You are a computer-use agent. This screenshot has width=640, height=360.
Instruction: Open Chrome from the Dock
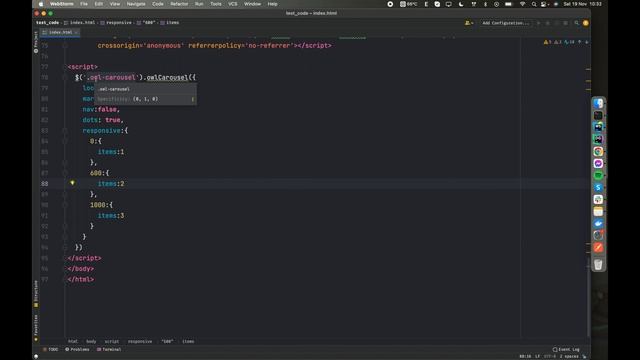(598, 151)
